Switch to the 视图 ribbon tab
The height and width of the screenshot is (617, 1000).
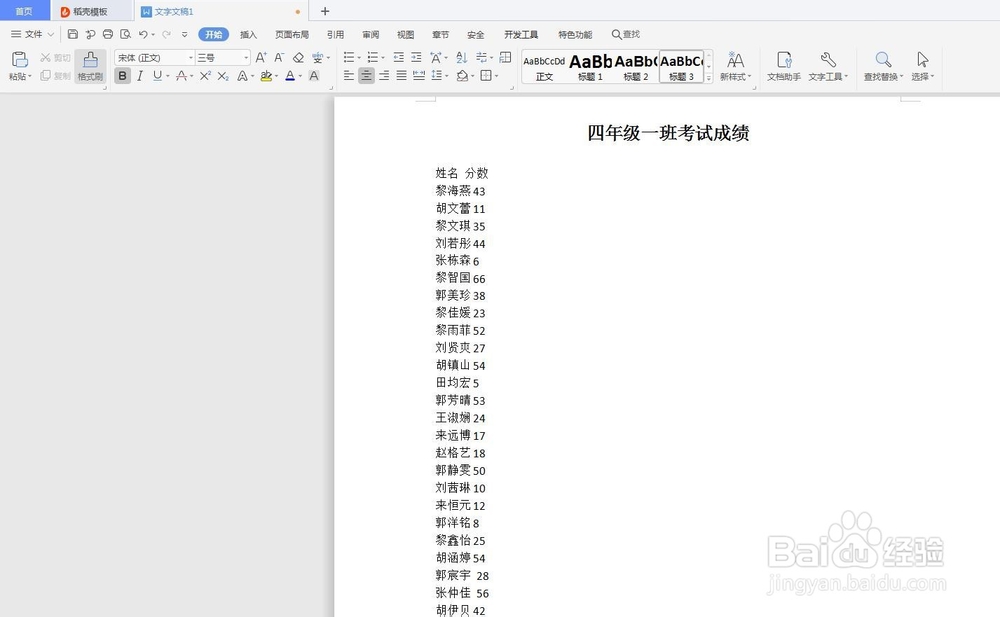pyautogui.click(x=406, y=34)
